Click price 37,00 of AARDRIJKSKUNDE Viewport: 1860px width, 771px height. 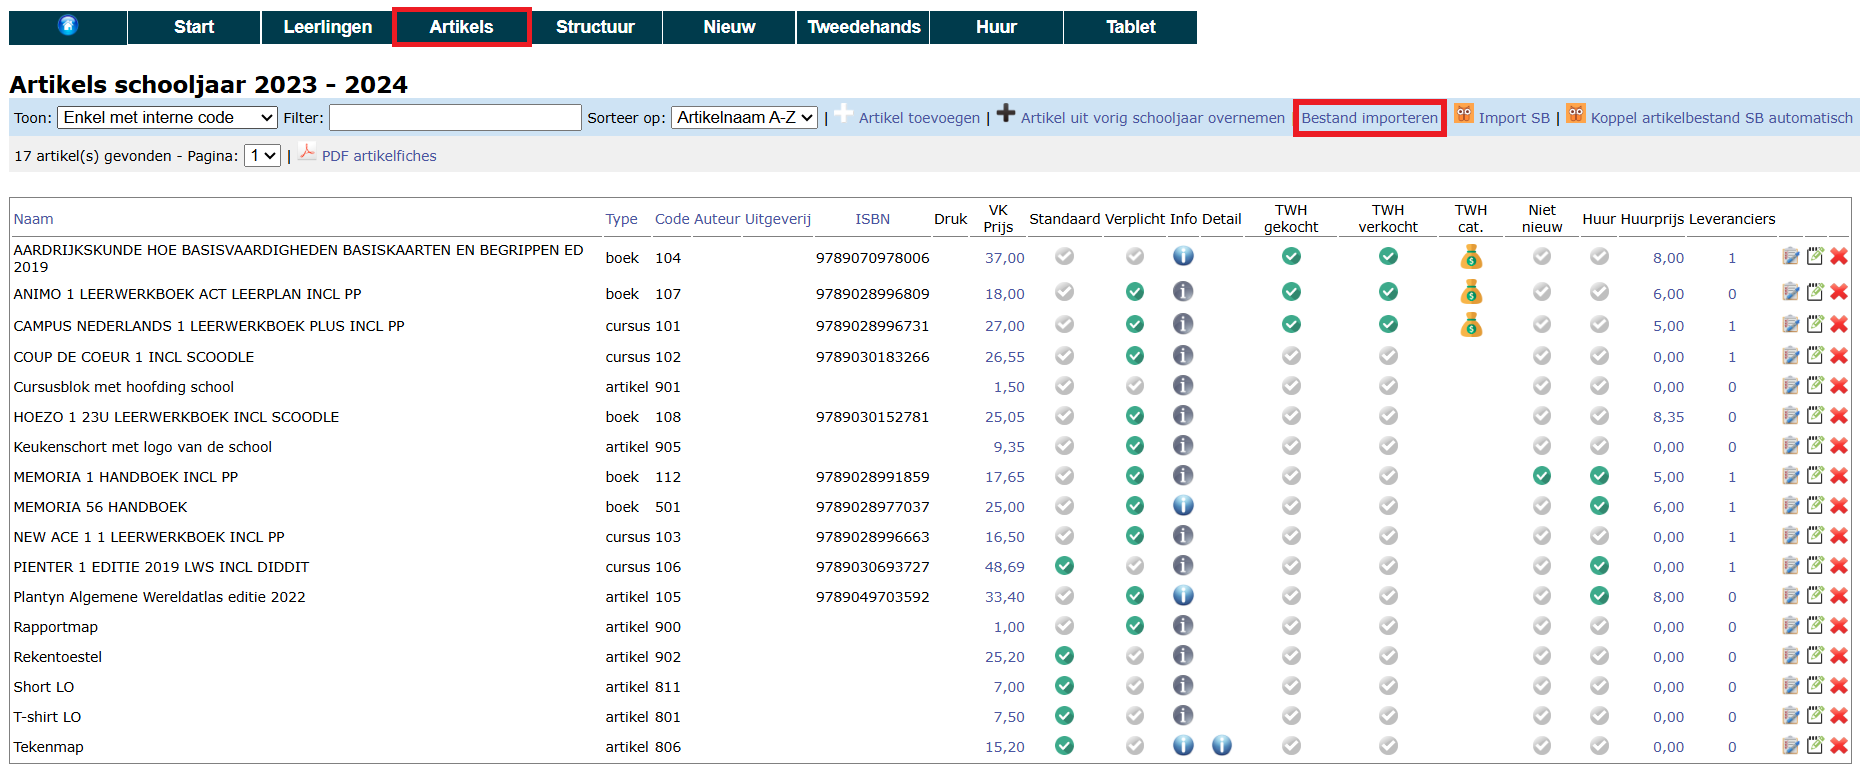tap(1004, 258)
